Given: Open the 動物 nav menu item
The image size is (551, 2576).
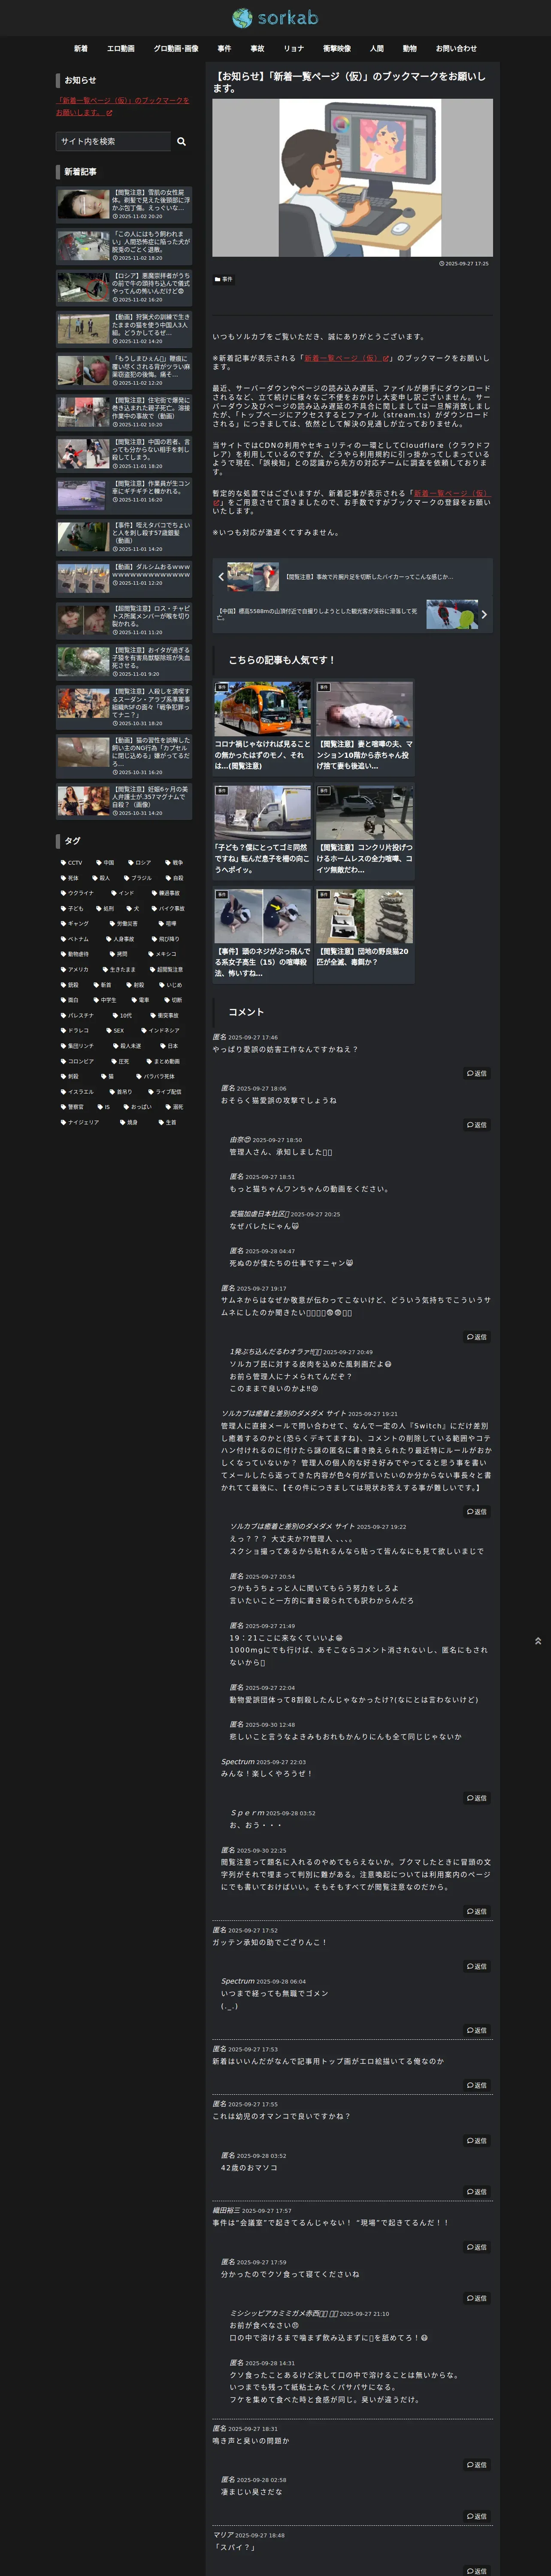Looking at the screenshot, I should click(409, 48).
